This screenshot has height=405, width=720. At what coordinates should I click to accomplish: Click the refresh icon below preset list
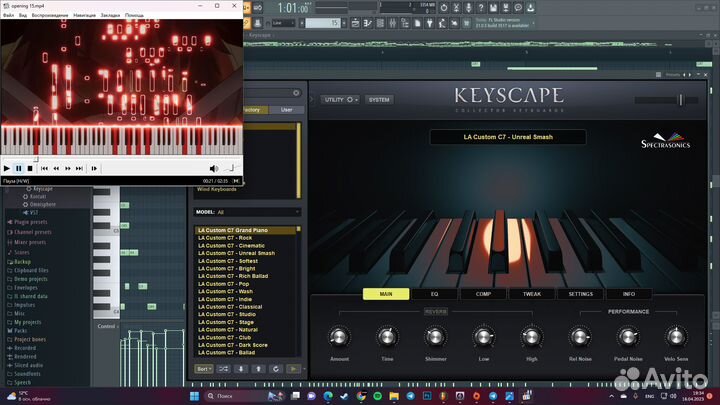tap(276, 369)
